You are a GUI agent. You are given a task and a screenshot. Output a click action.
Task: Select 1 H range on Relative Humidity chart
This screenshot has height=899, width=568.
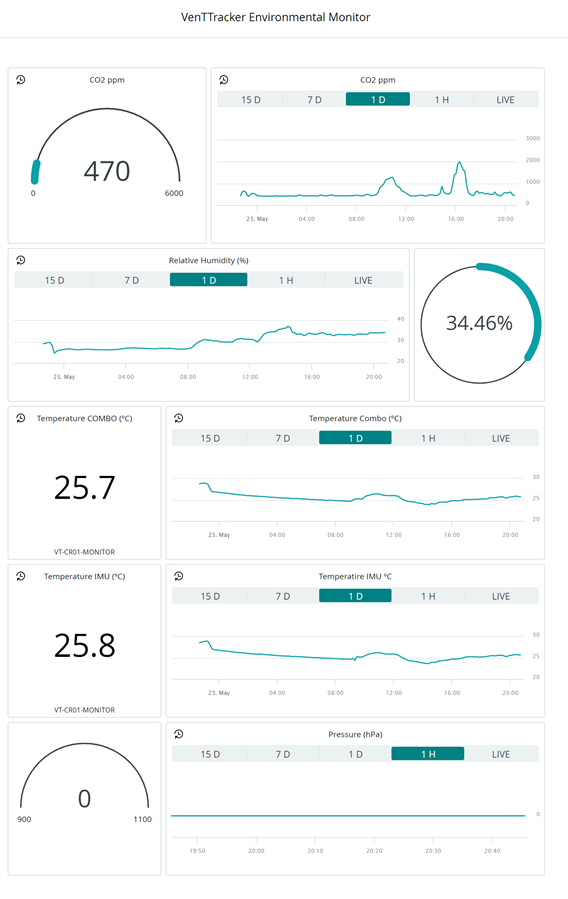(x=286, y=280)
